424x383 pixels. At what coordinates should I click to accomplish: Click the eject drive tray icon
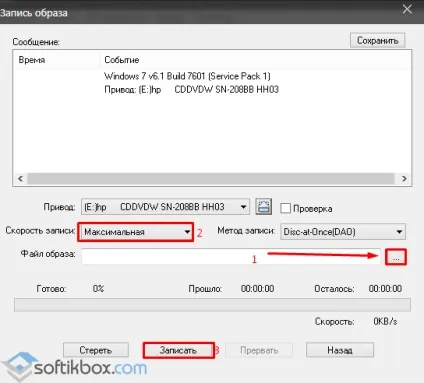click(264, 207)
